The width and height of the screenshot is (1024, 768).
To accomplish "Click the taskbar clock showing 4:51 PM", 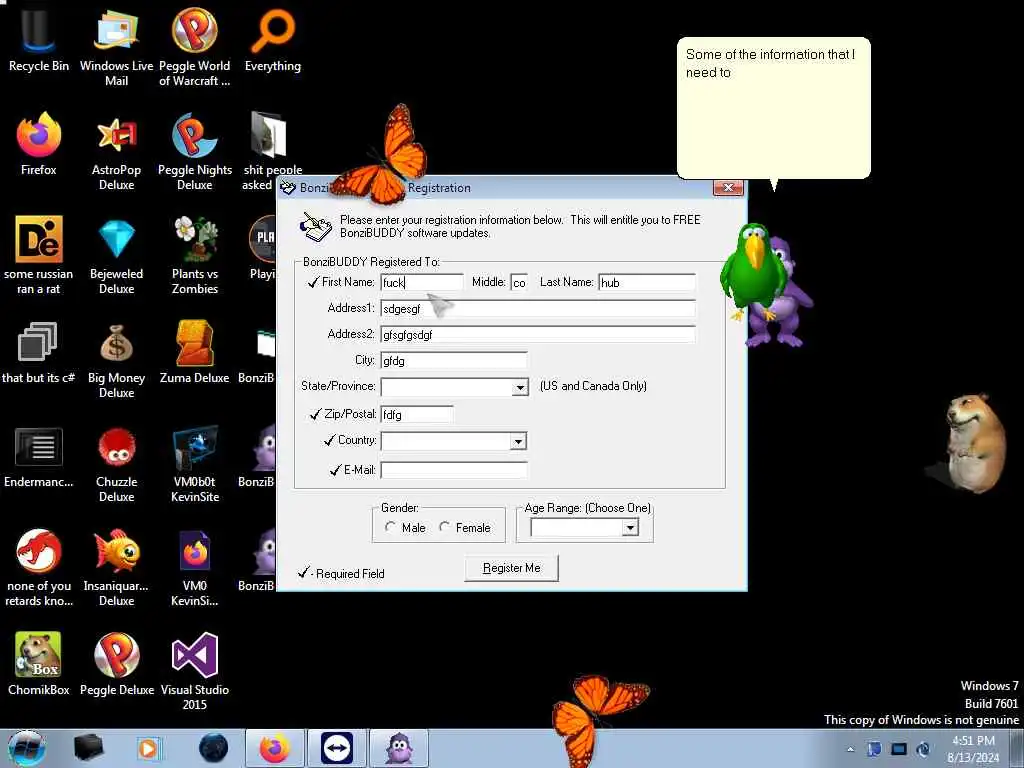I will click(x=973, y=749).
